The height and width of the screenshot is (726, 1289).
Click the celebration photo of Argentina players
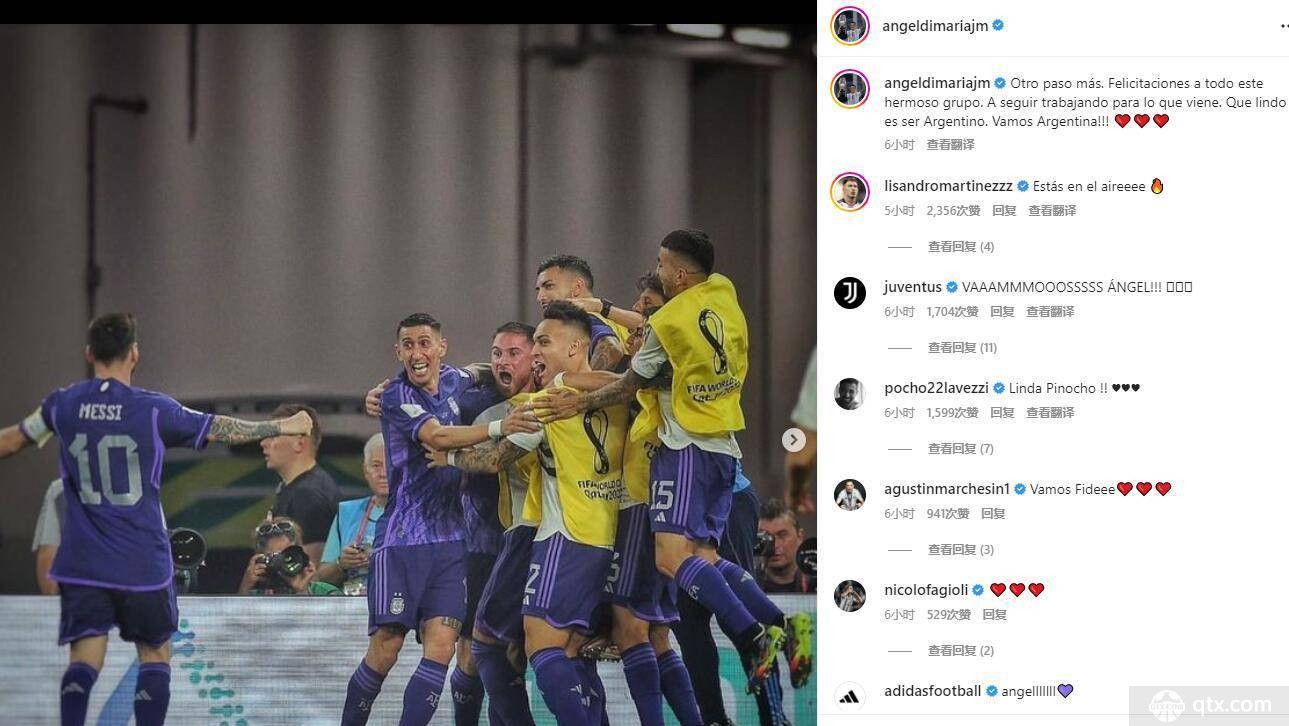(408, 375)
